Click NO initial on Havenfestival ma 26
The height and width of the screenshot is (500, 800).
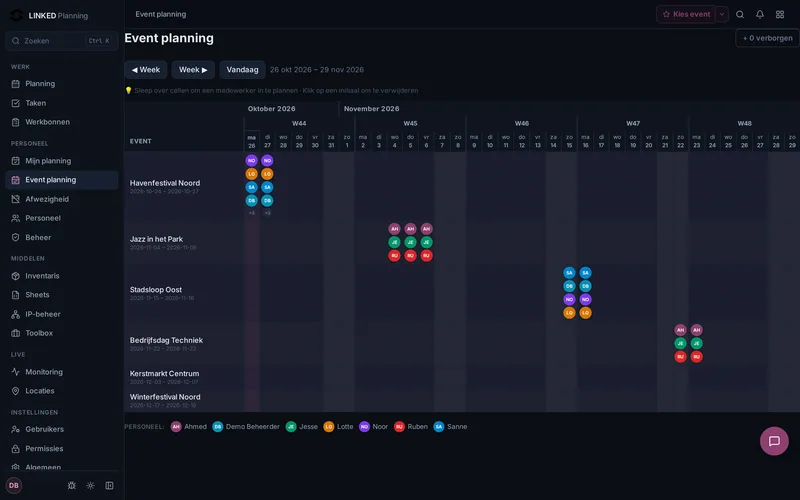(x=252, y=161)
